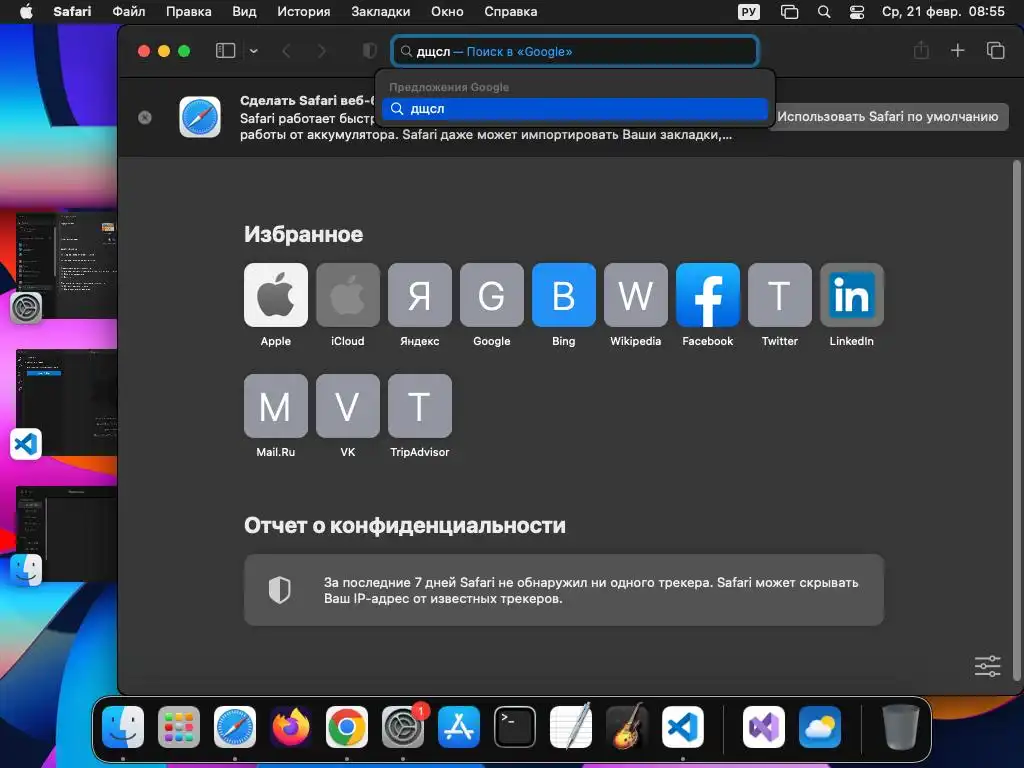Show tab overview
Image resolution: width=1024 pixels, height=768 pixels.
995,50
